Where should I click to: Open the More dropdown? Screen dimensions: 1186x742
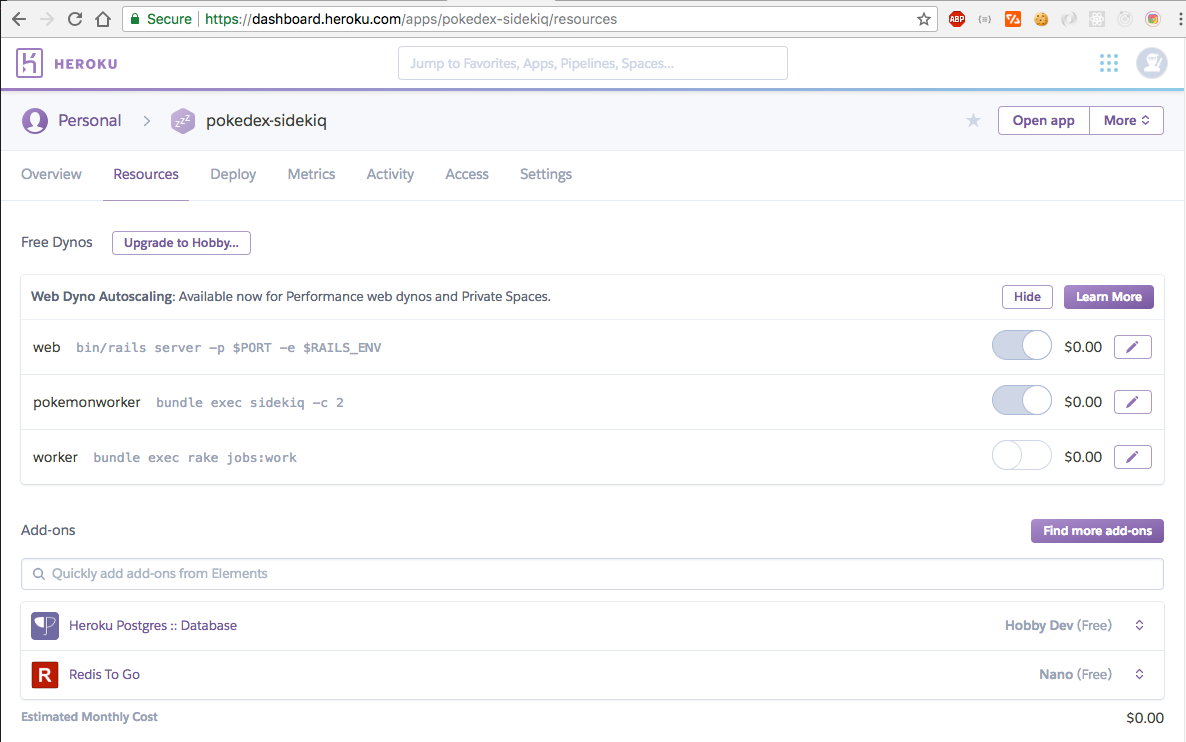click(1126, 120)
